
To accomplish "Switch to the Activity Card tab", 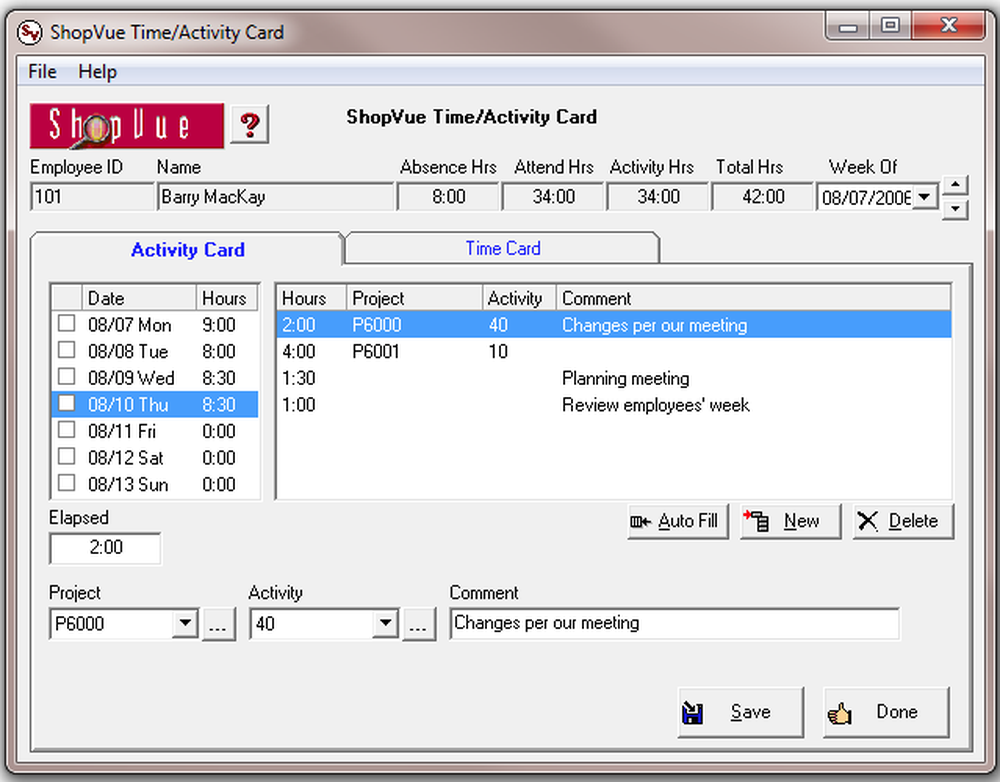I will [187, 249].
